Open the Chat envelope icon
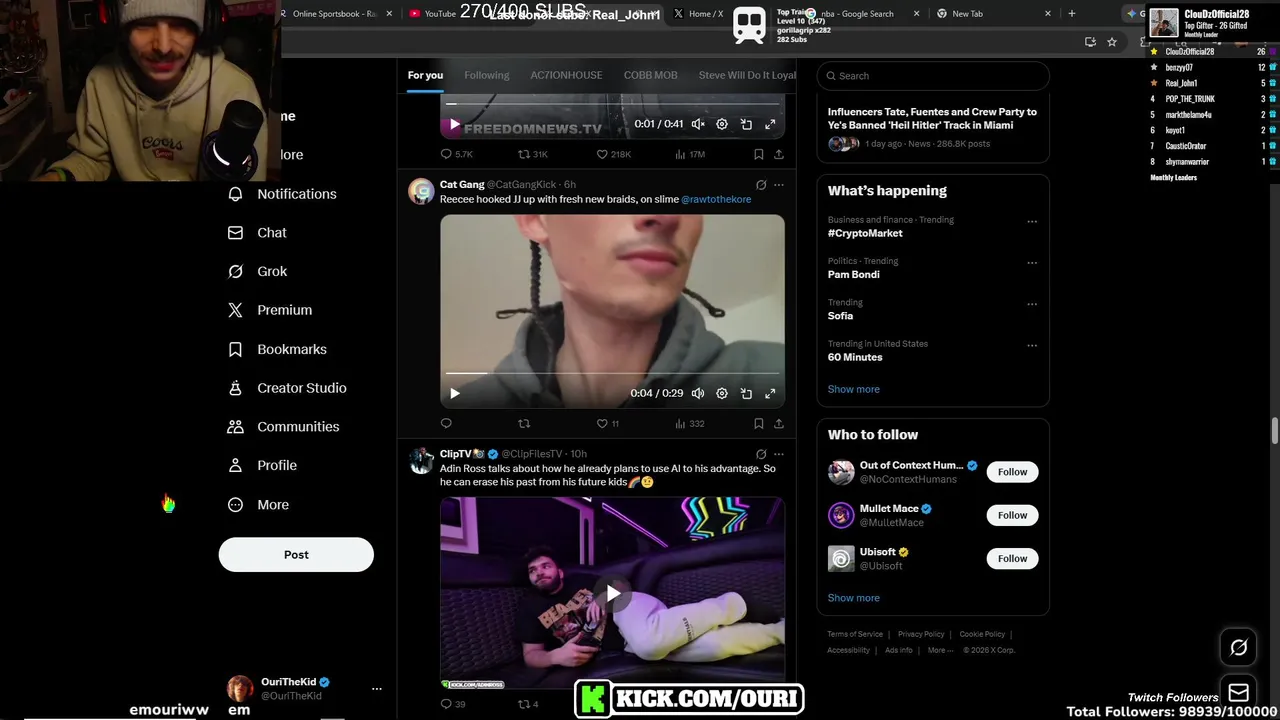 point(235,233)
